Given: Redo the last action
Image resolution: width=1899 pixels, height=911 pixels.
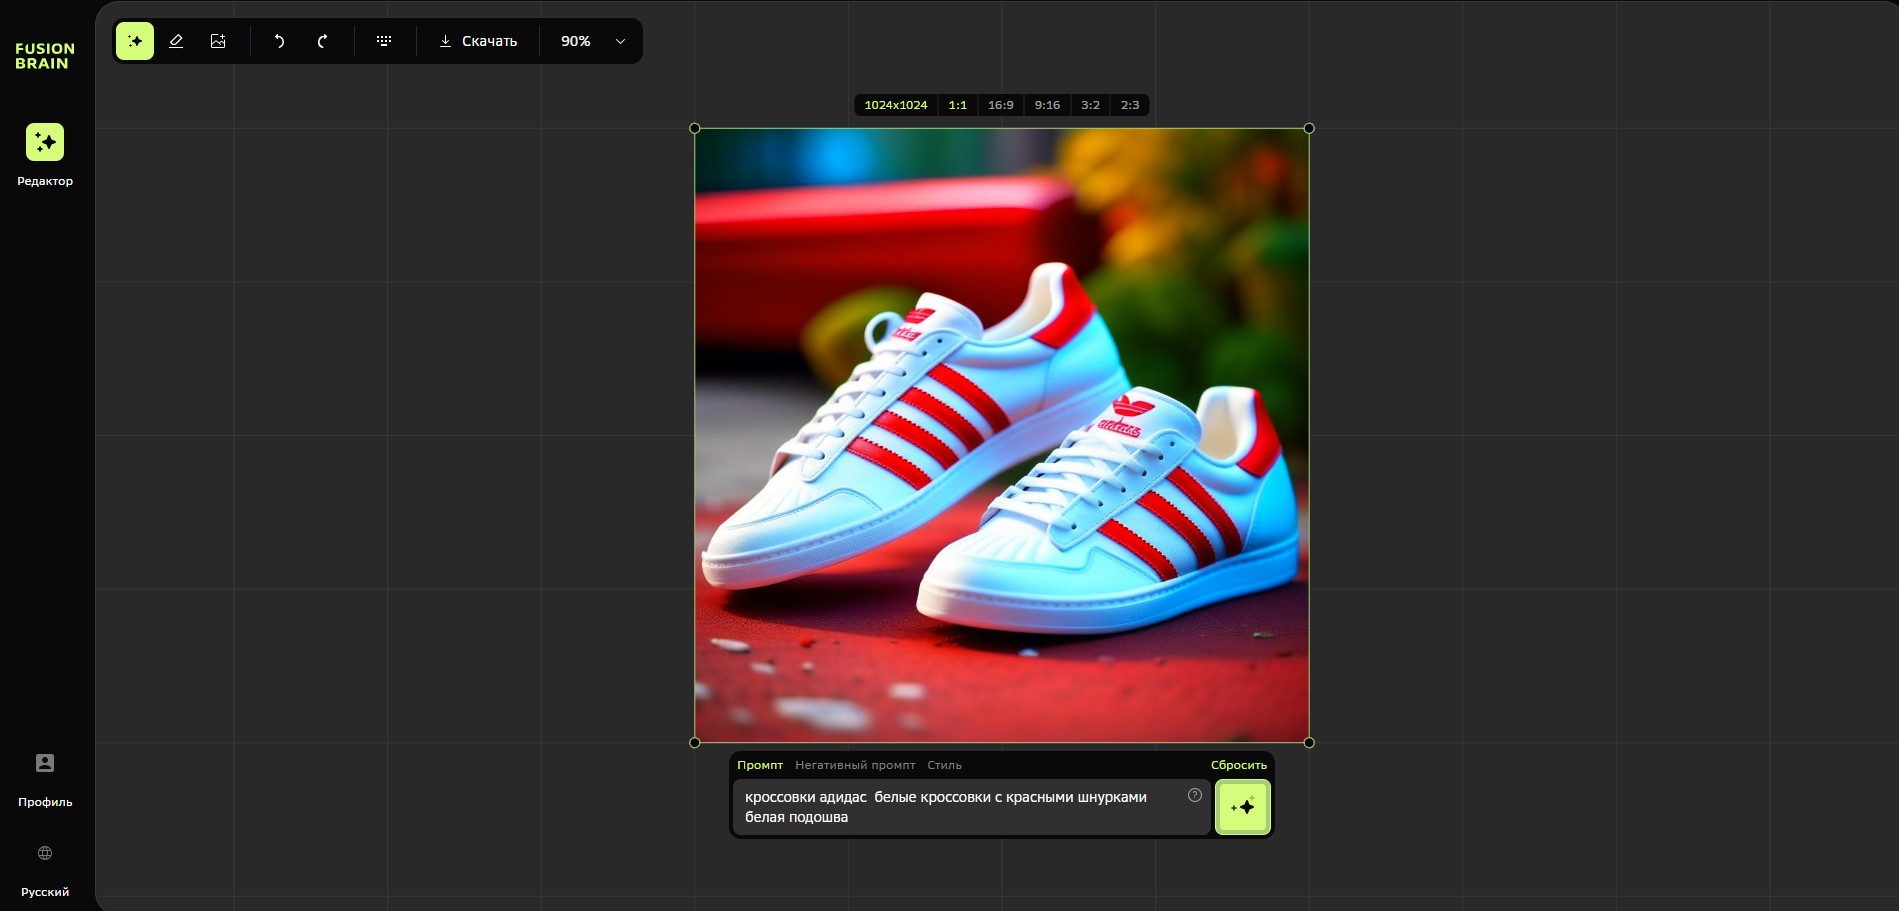Looking at the screenshot, I should [x=322, y=41].
